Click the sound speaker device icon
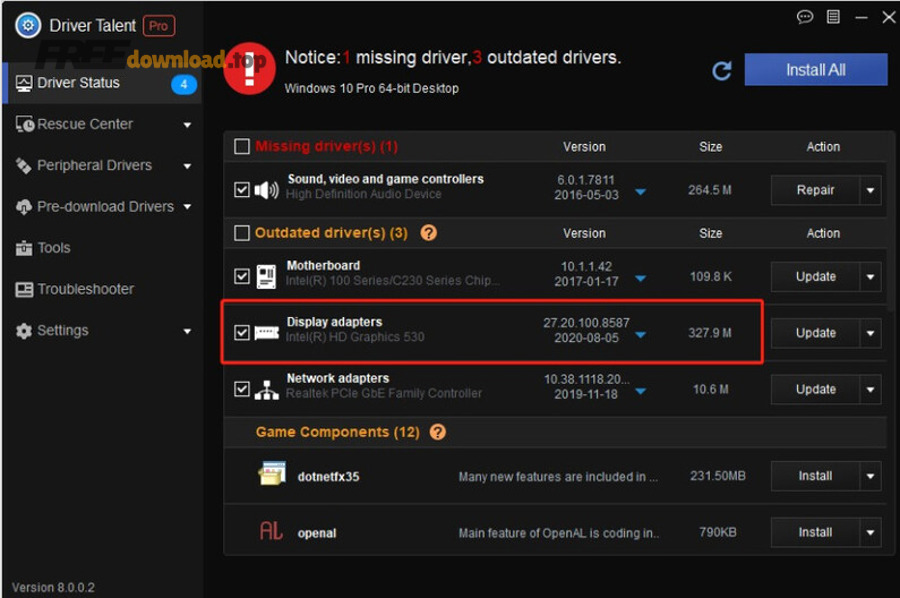900x598 pixels. click(x=266, y=189)
